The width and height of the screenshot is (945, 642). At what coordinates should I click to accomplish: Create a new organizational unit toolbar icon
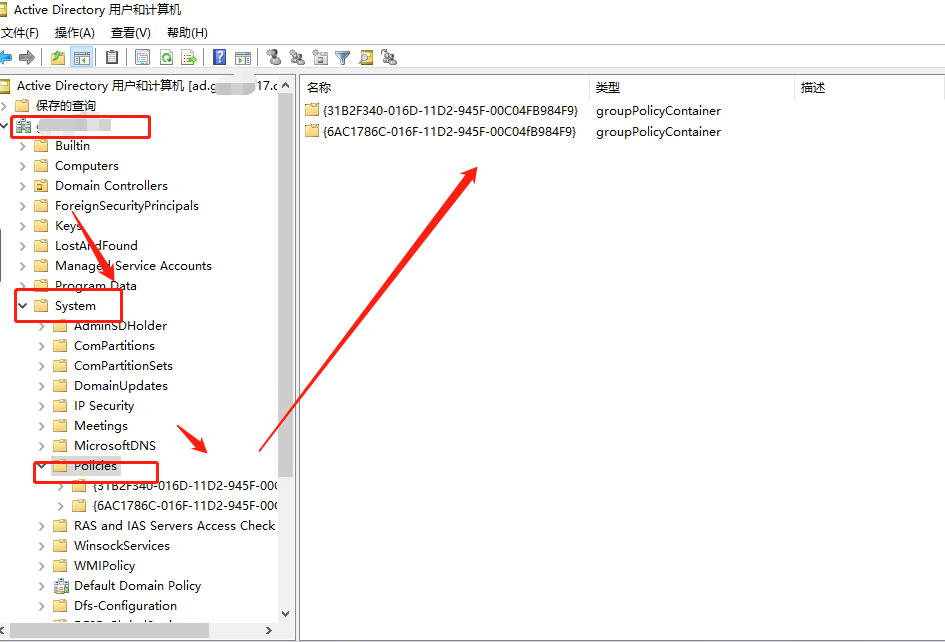pyautogui.click(x=320, y=58)
